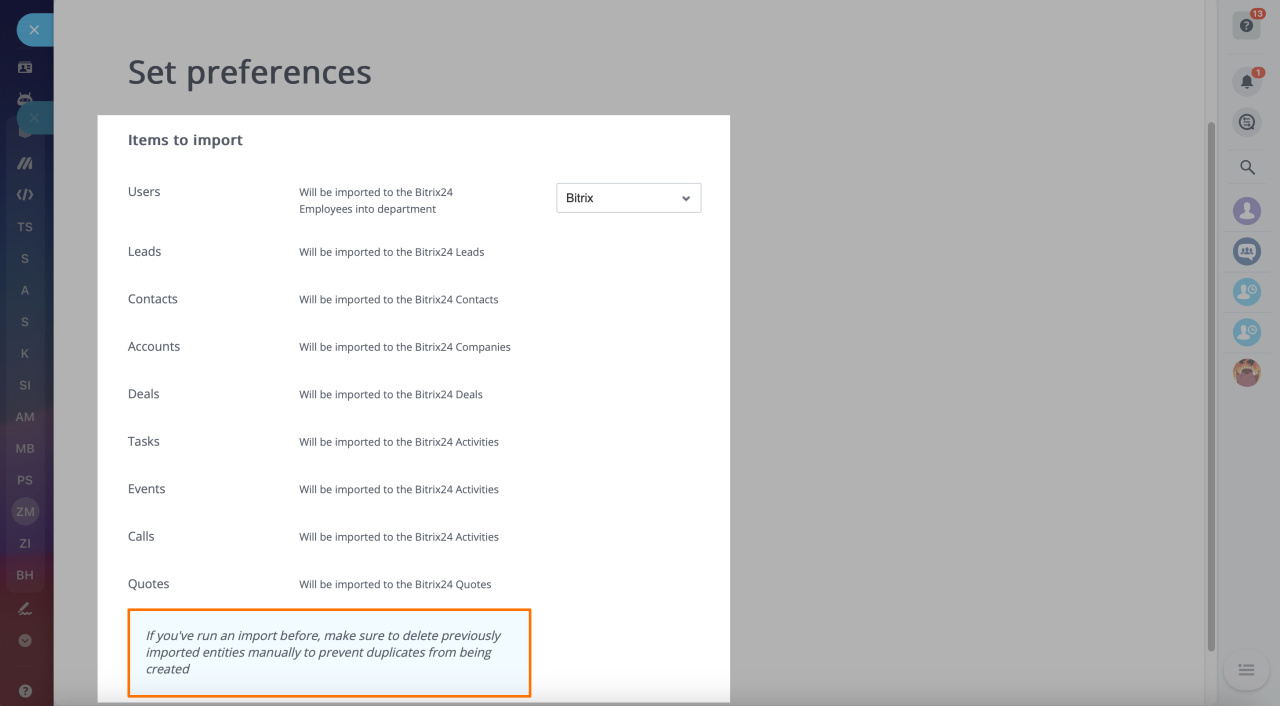
Task: Select the PS sidebar item
Action: [x=25, y=480]
